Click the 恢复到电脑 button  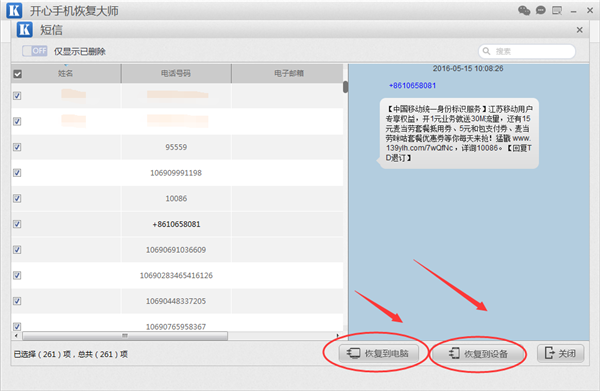coord(378,353)
